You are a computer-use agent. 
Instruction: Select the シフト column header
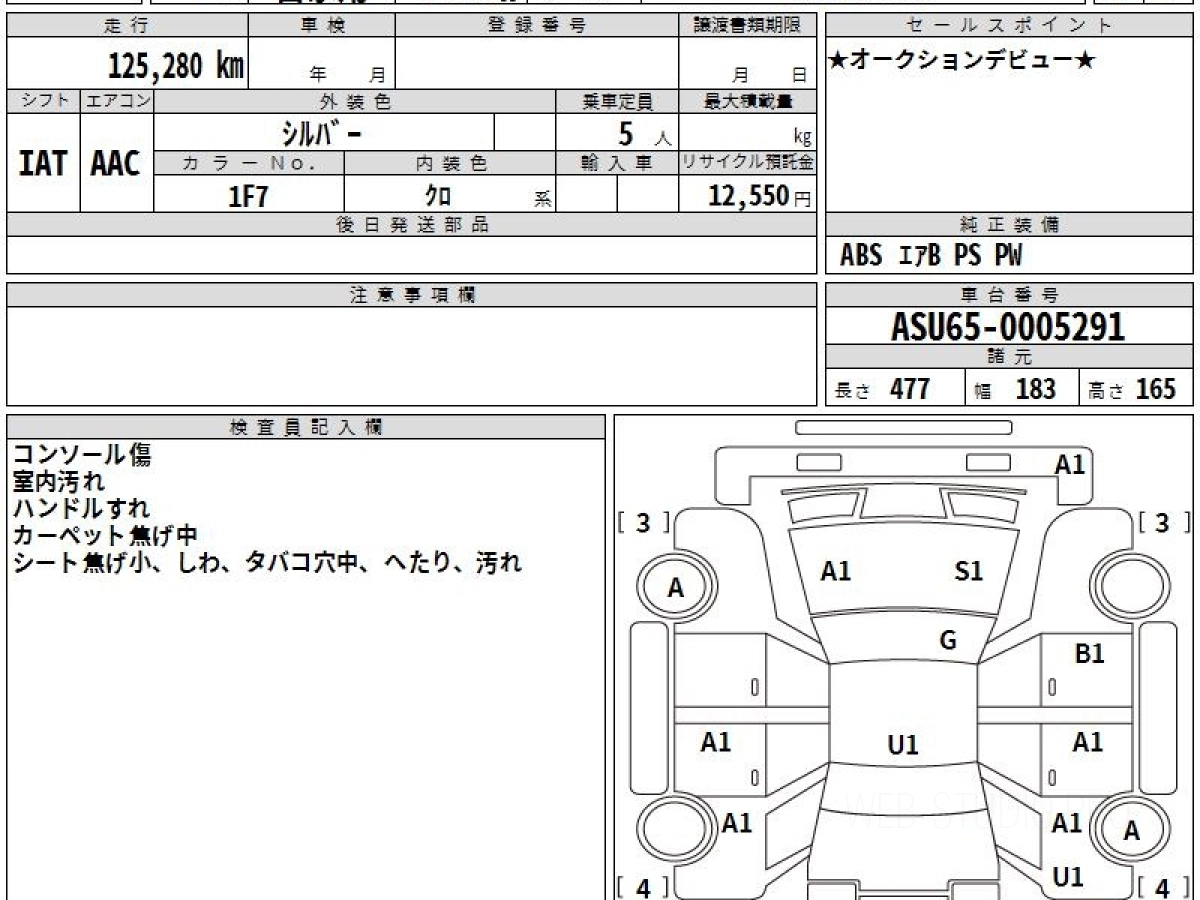tap(43, 101)
